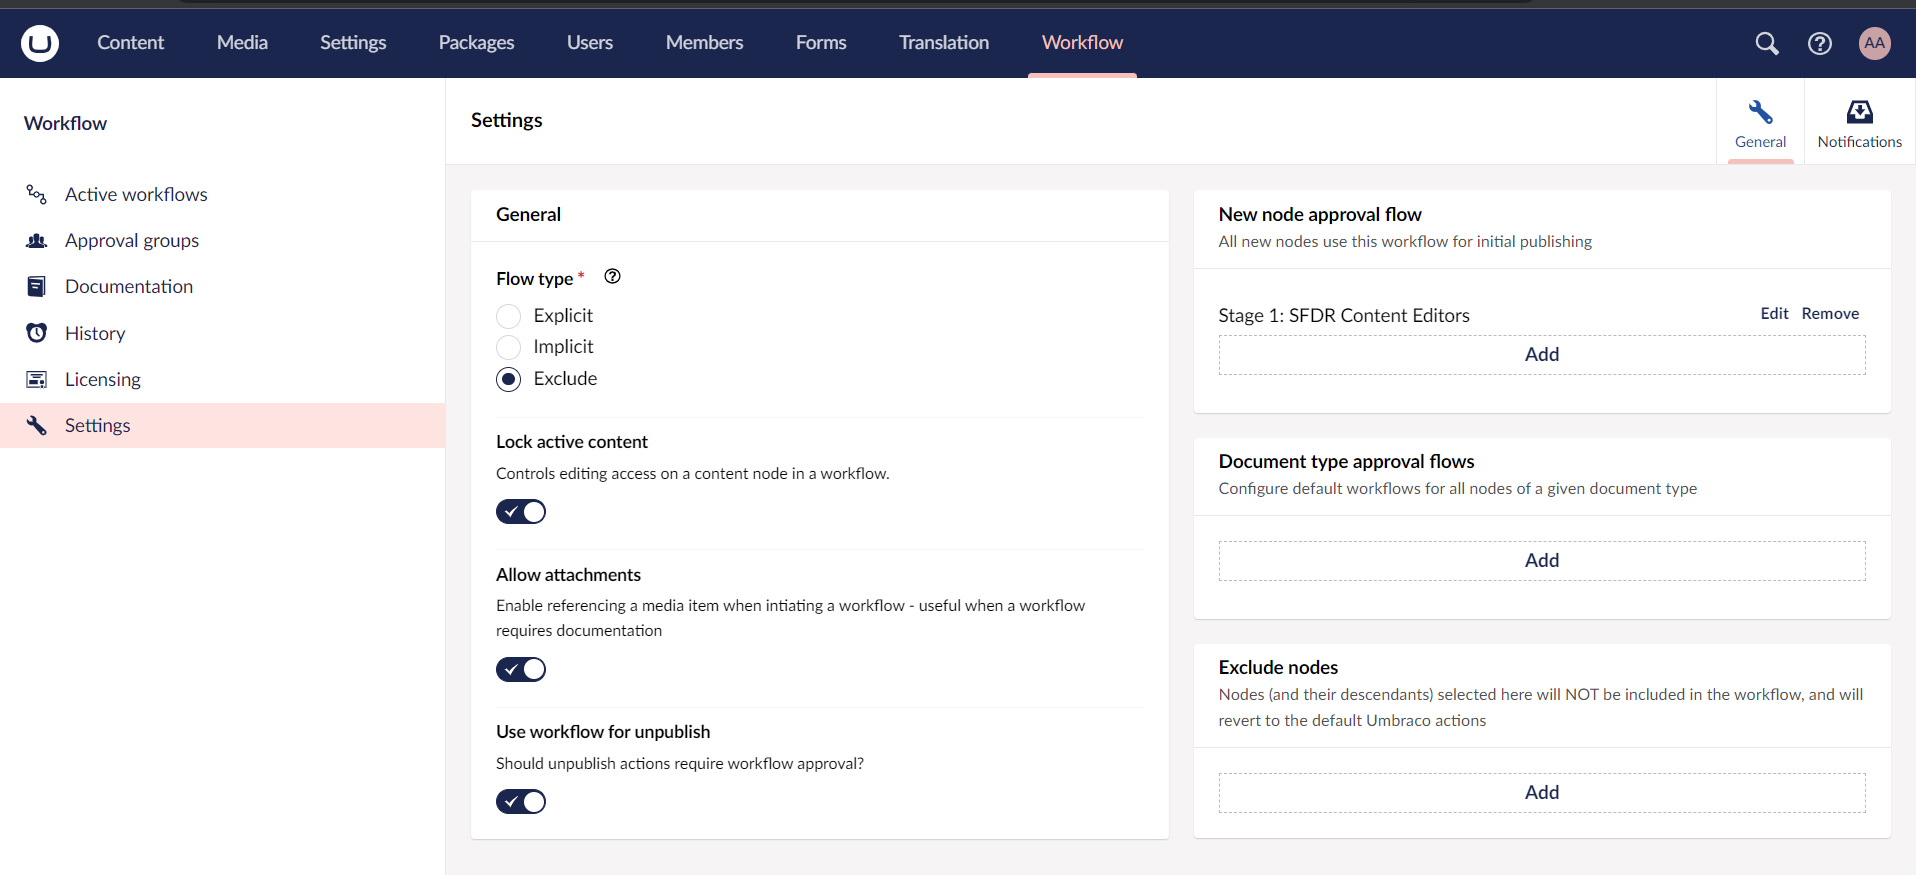The height and width of the screenshot is (875, 1916).
Task: Open the Workflow section tab
Action: point(1082,43)
